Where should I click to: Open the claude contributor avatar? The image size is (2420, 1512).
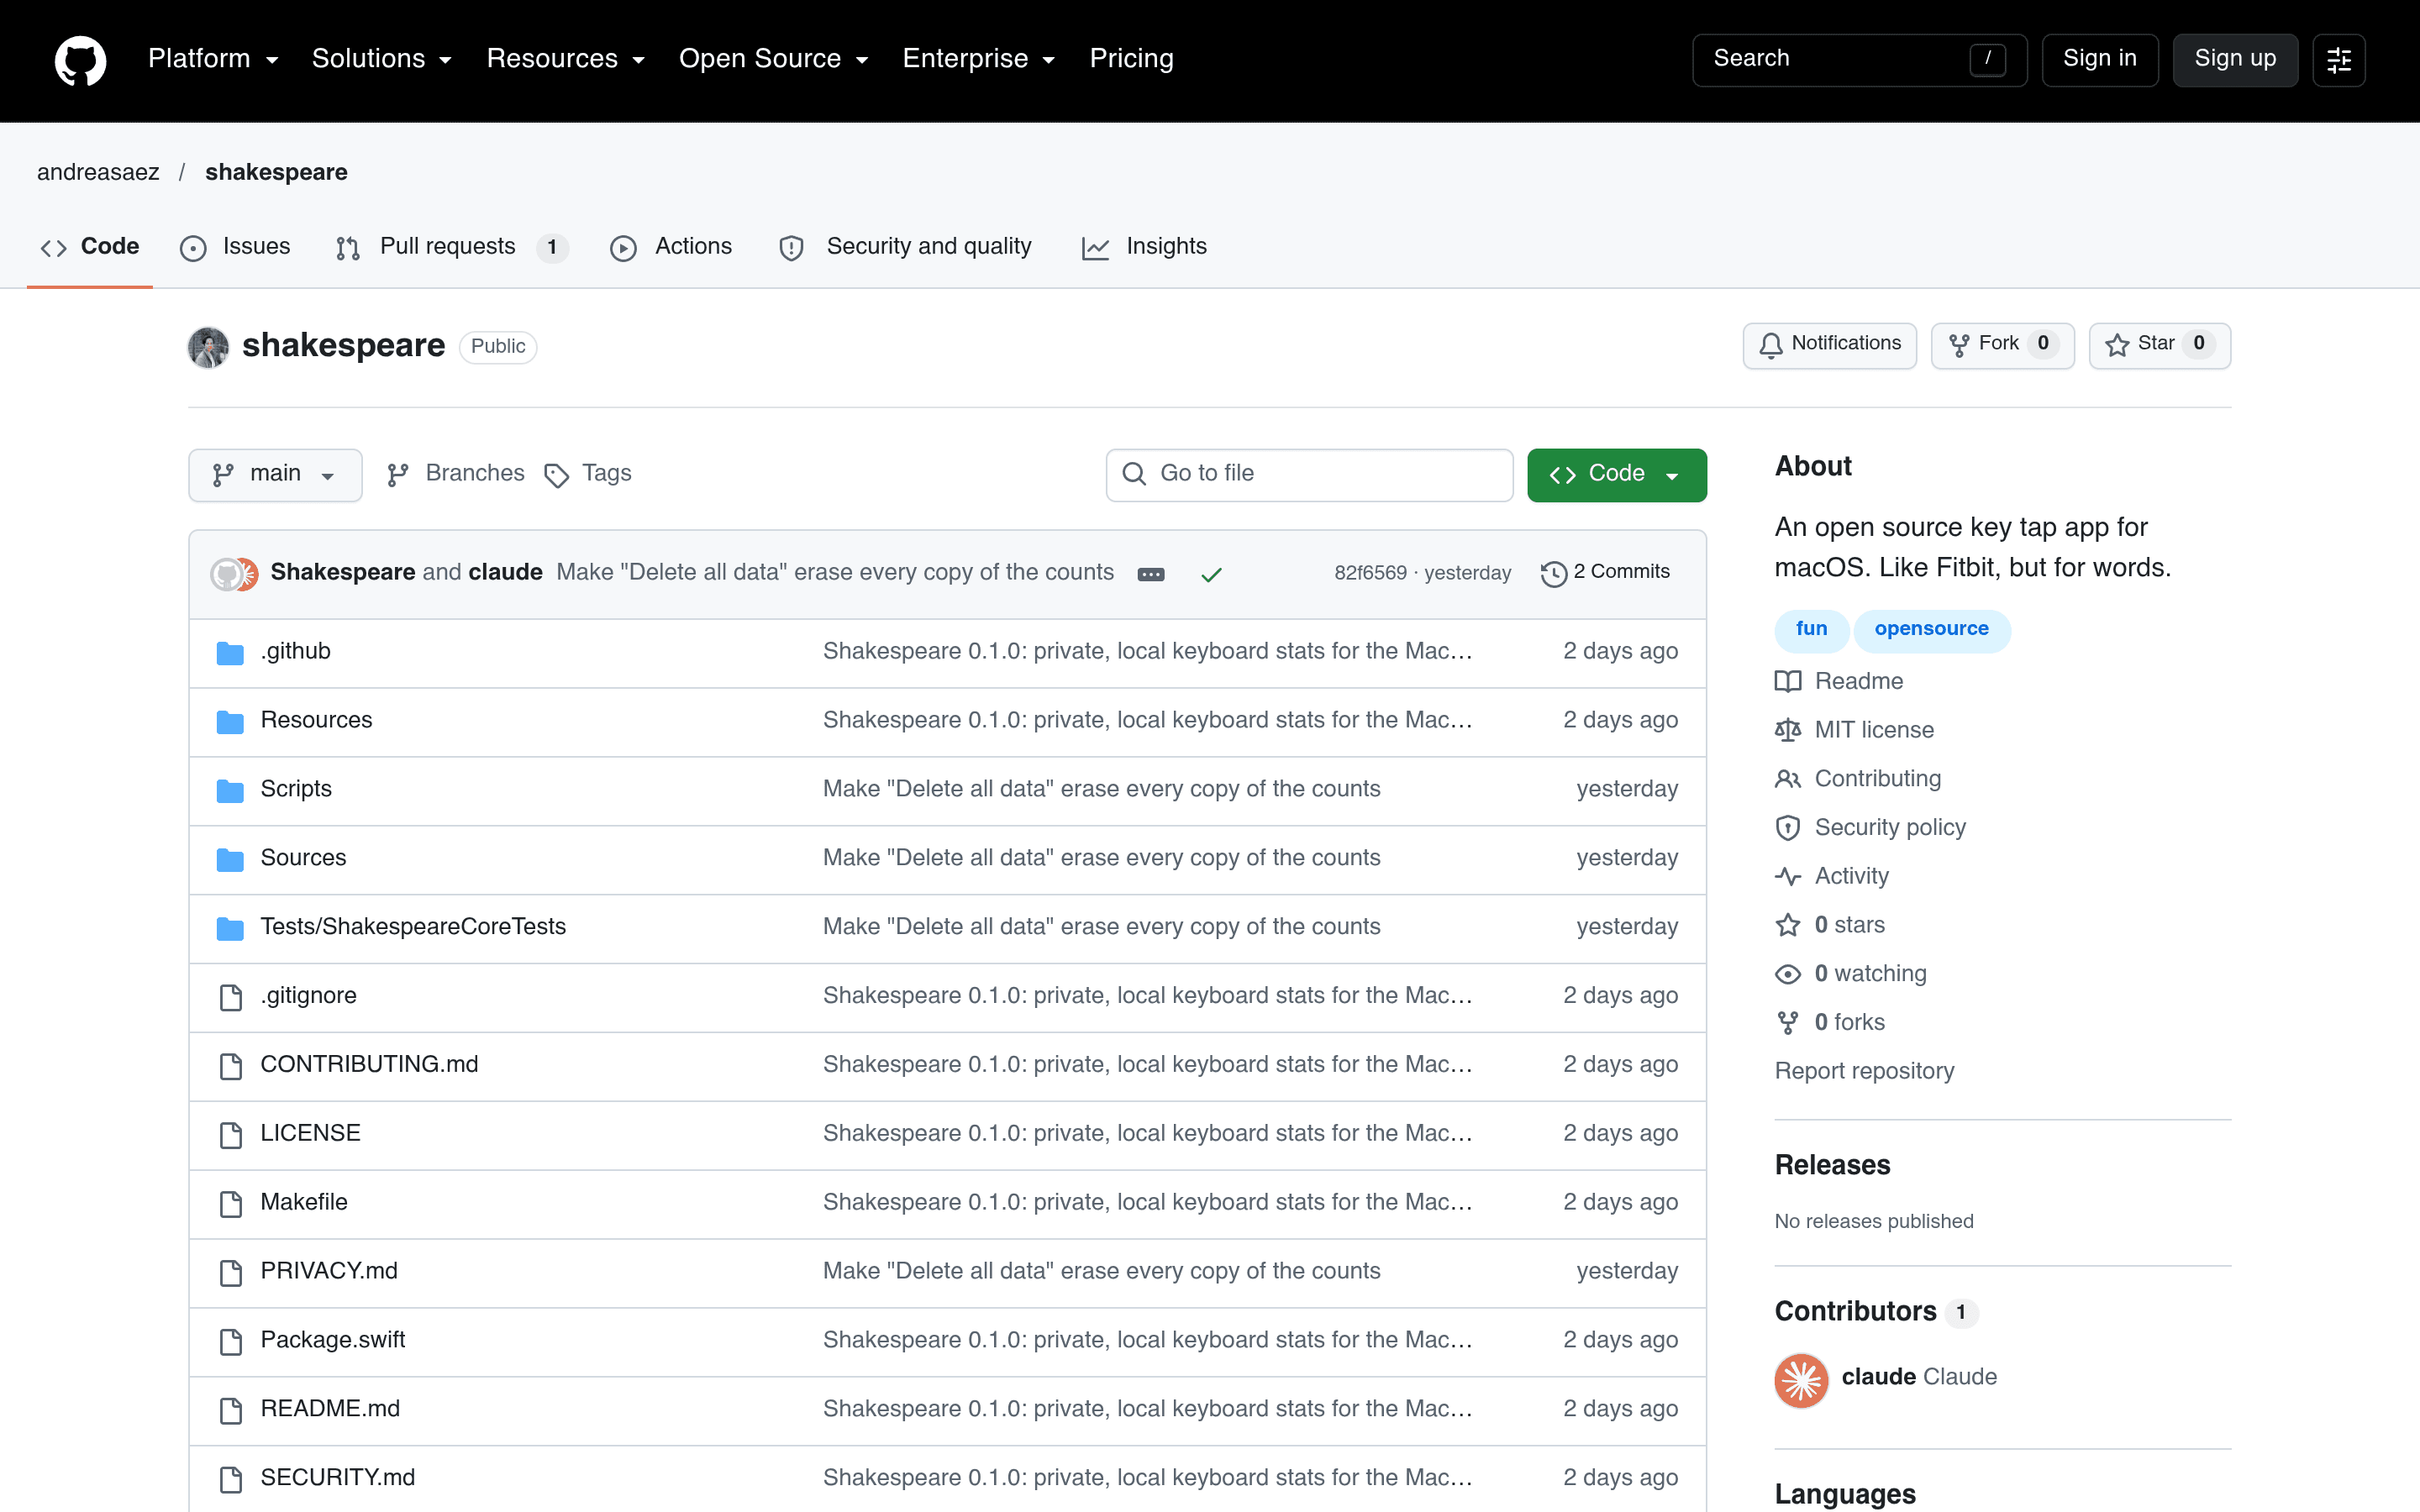[1801, 1379]
